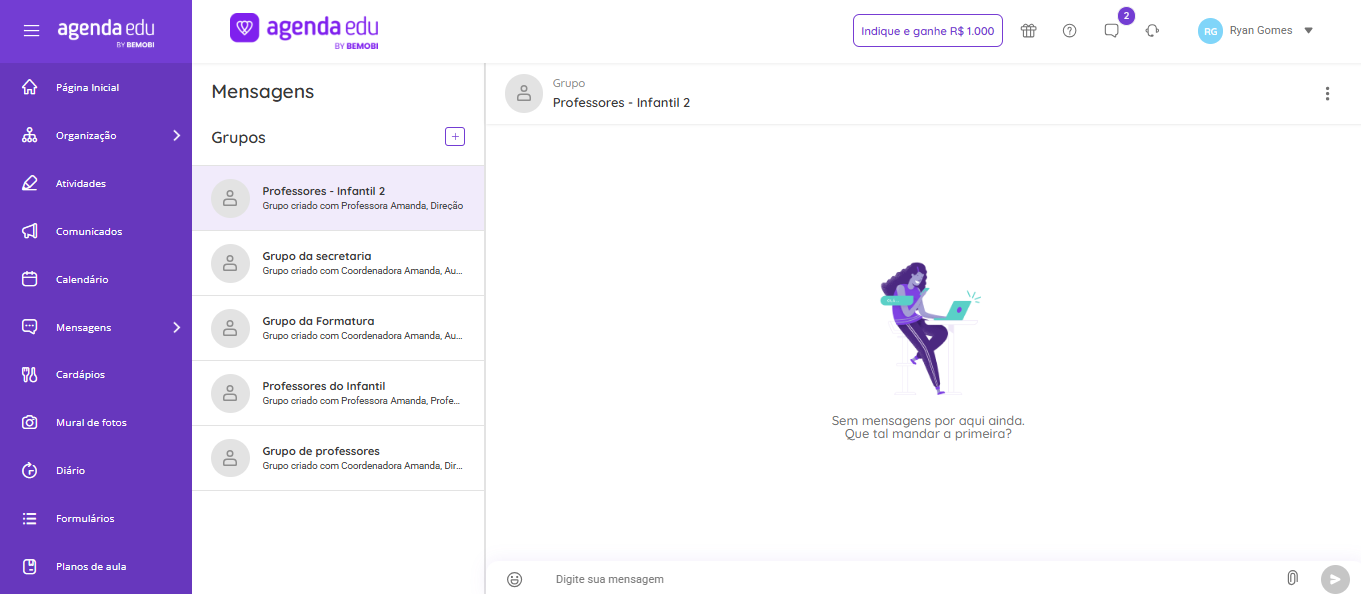Click the Comunicados megaphone icon
This screenshot has width=1361, height=594.
pos(30,231)
